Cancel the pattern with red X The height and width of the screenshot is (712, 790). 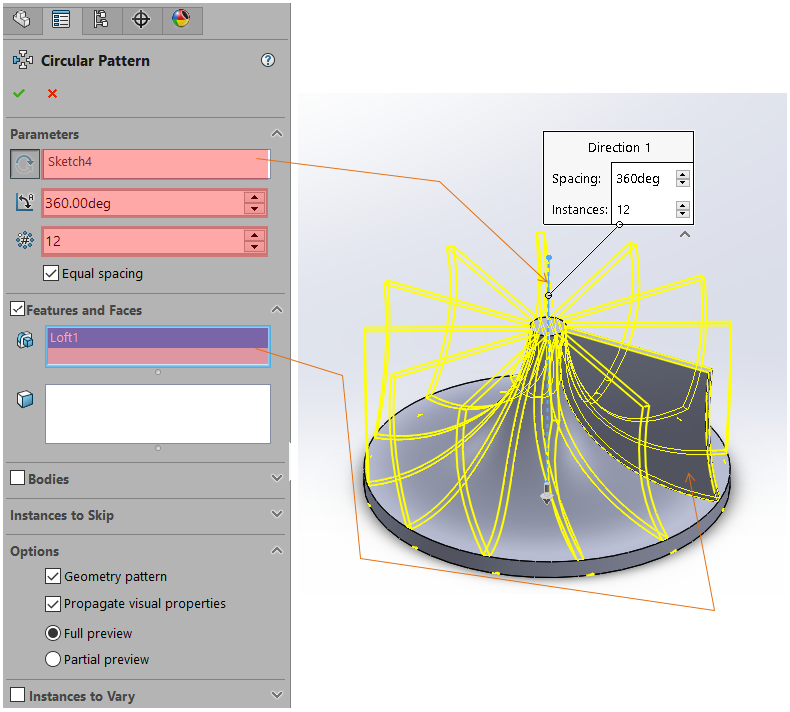tap(52, 93)
